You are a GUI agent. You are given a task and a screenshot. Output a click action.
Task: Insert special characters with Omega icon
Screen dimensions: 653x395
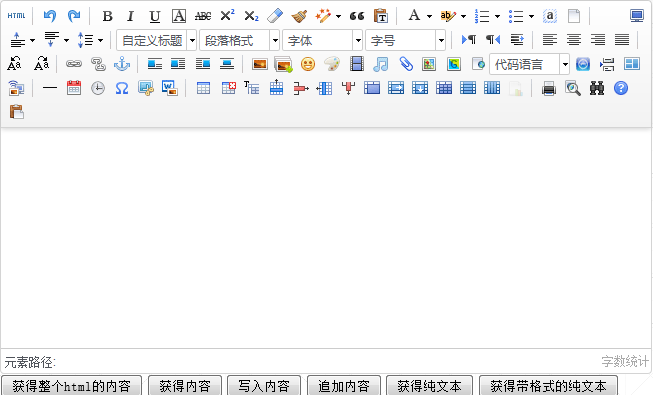click(122, 88)
